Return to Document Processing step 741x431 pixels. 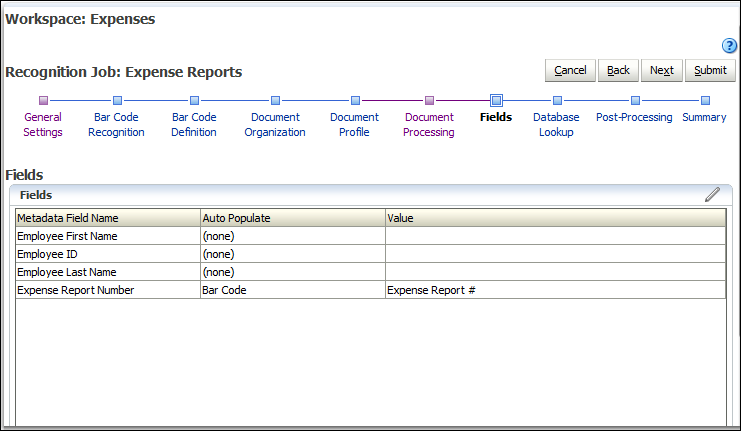point(429,124)
